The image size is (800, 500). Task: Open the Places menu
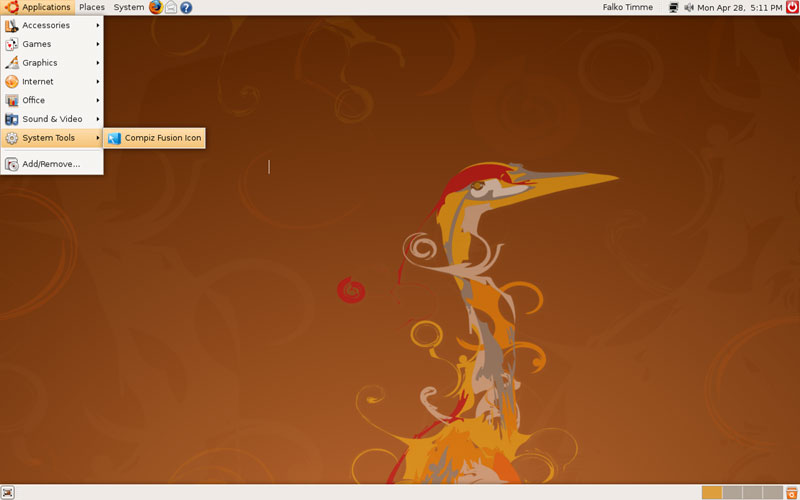92,7
